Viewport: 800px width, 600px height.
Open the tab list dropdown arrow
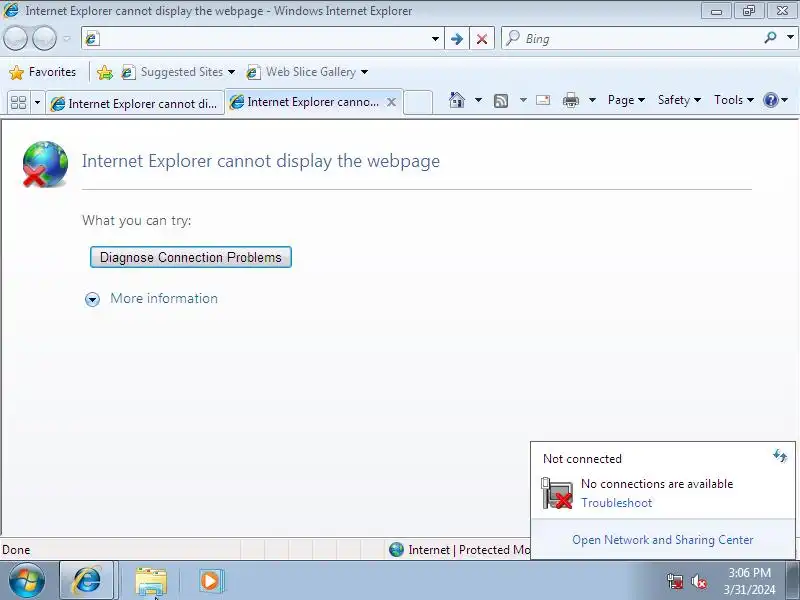37,103
